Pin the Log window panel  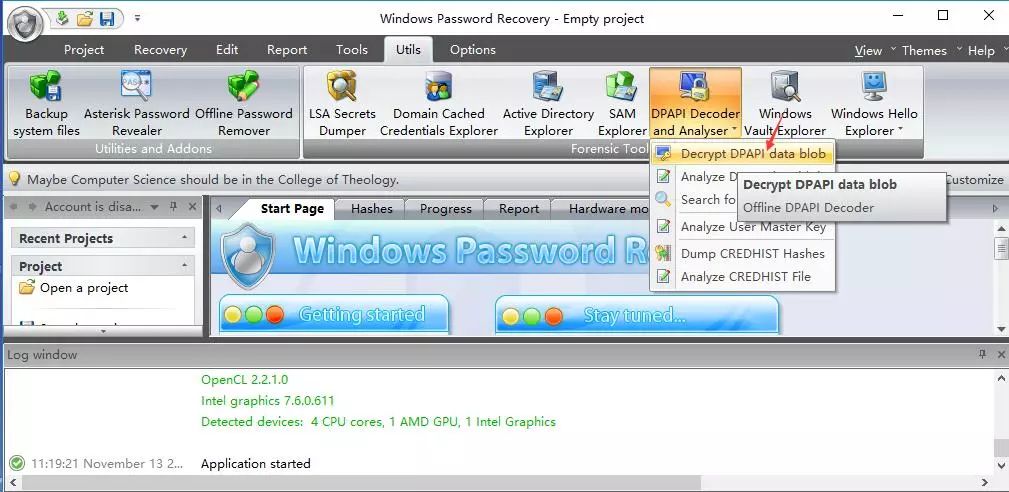point(982,354)
